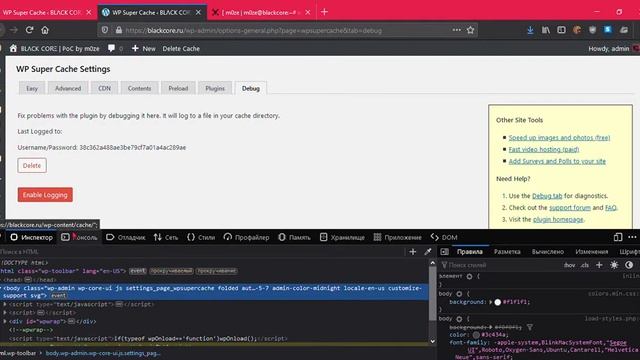The width and height of the screenshot is (640, 360).
Task: Click the BLACK CORE site home icon
Action: [13, 49]
